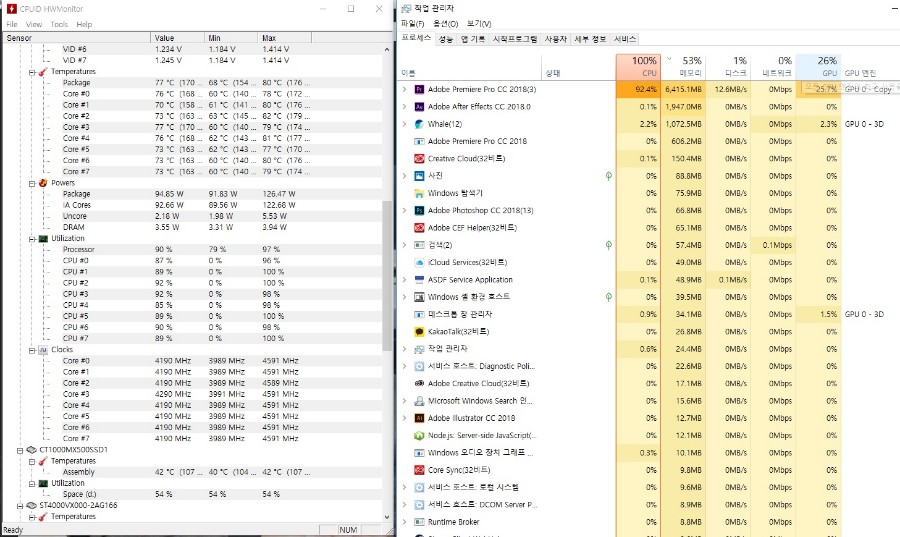Expand the 검색(2) process group
Image resolution: width=900 pixels, height=537 pixels.
404,245
